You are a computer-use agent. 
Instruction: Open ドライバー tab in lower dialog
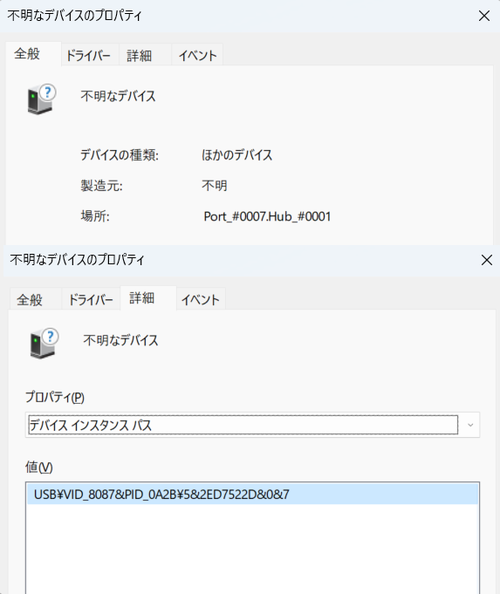tap(91, 300)
